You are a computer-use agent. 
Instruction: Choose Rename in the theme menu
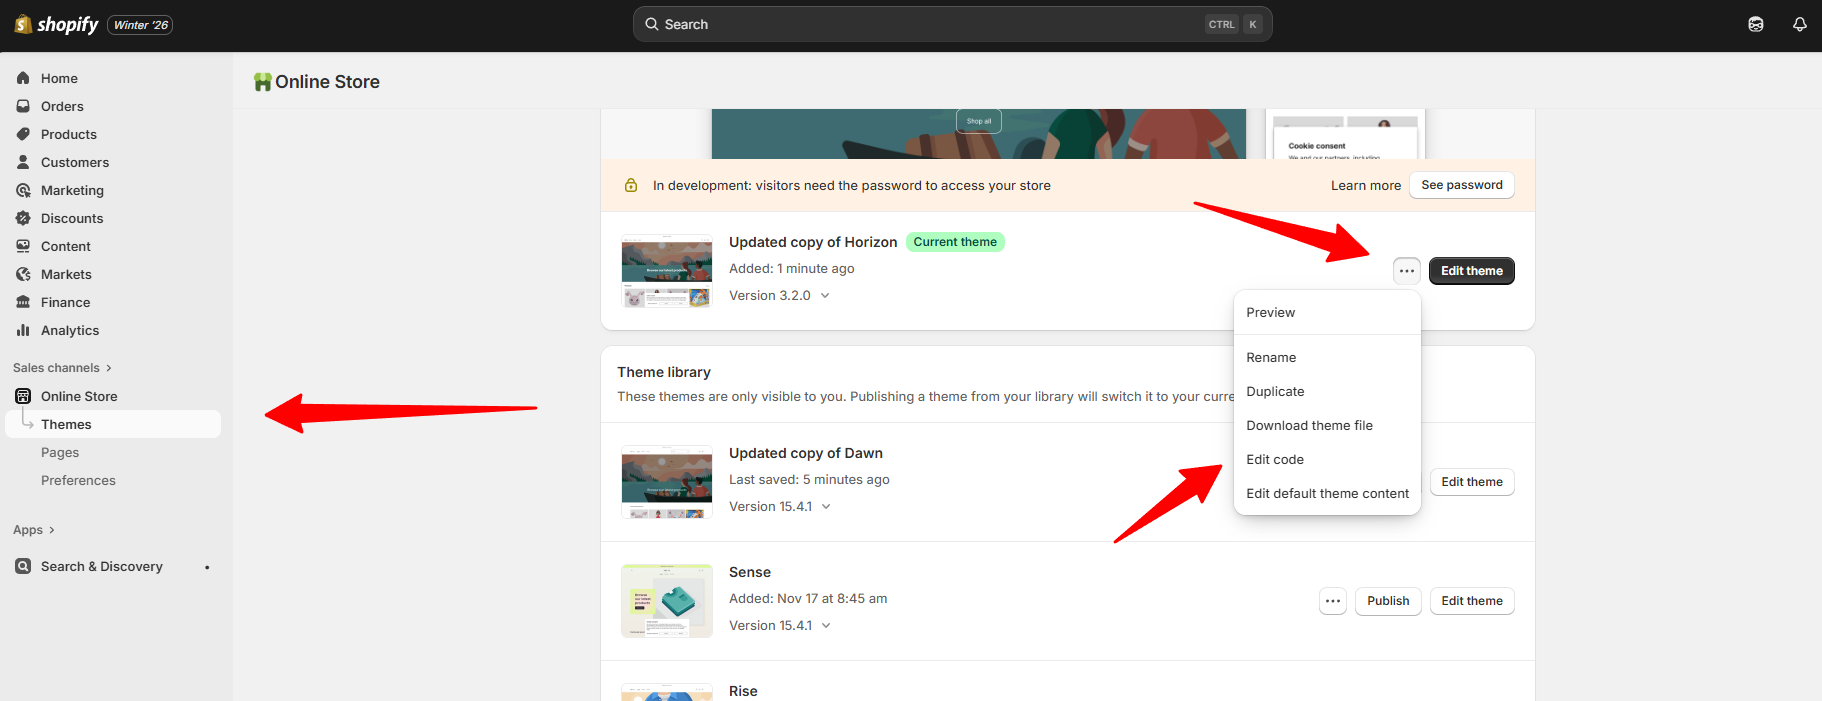coord(1327,357)
